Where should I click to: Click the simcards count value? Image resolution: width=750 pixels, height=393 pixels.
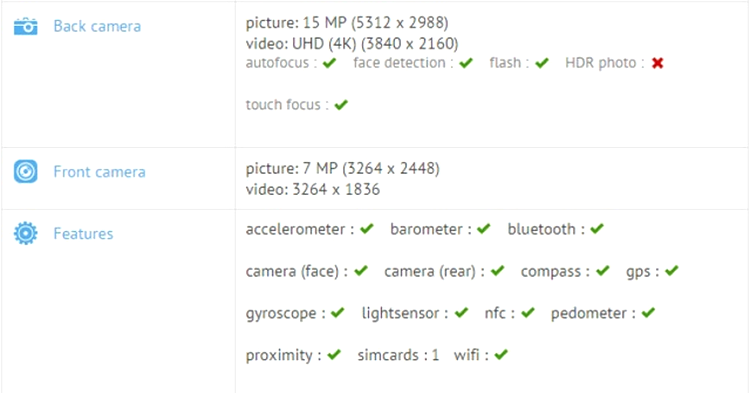pos(435,355)
